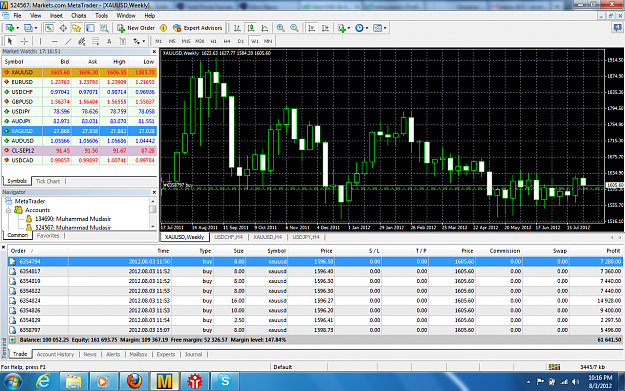Open the Tools menu
Screen dimensions: 625x391
click(x=101, y=16)
